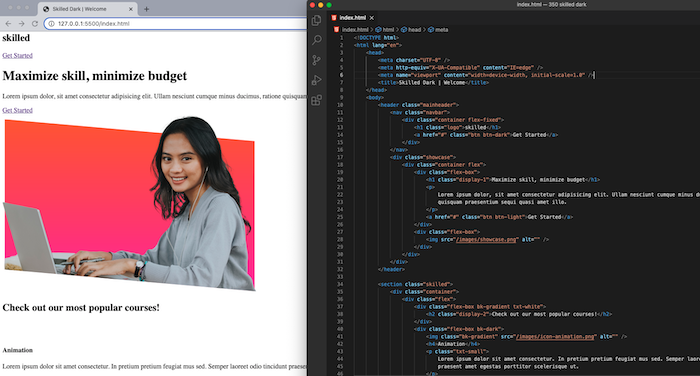Open the Run and Debug view

point(317,80)
